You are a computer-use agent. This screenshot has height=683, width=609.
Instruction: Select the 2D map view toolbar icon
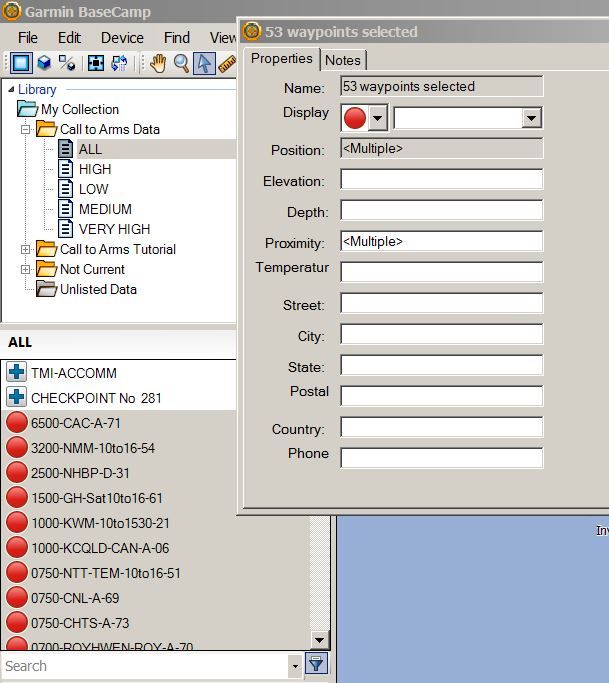coord(21,63)
